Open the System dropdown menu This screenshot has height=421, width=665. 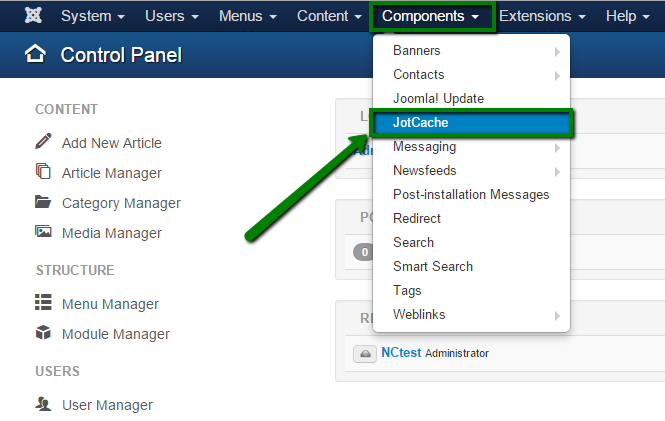(x=93, y=16)
